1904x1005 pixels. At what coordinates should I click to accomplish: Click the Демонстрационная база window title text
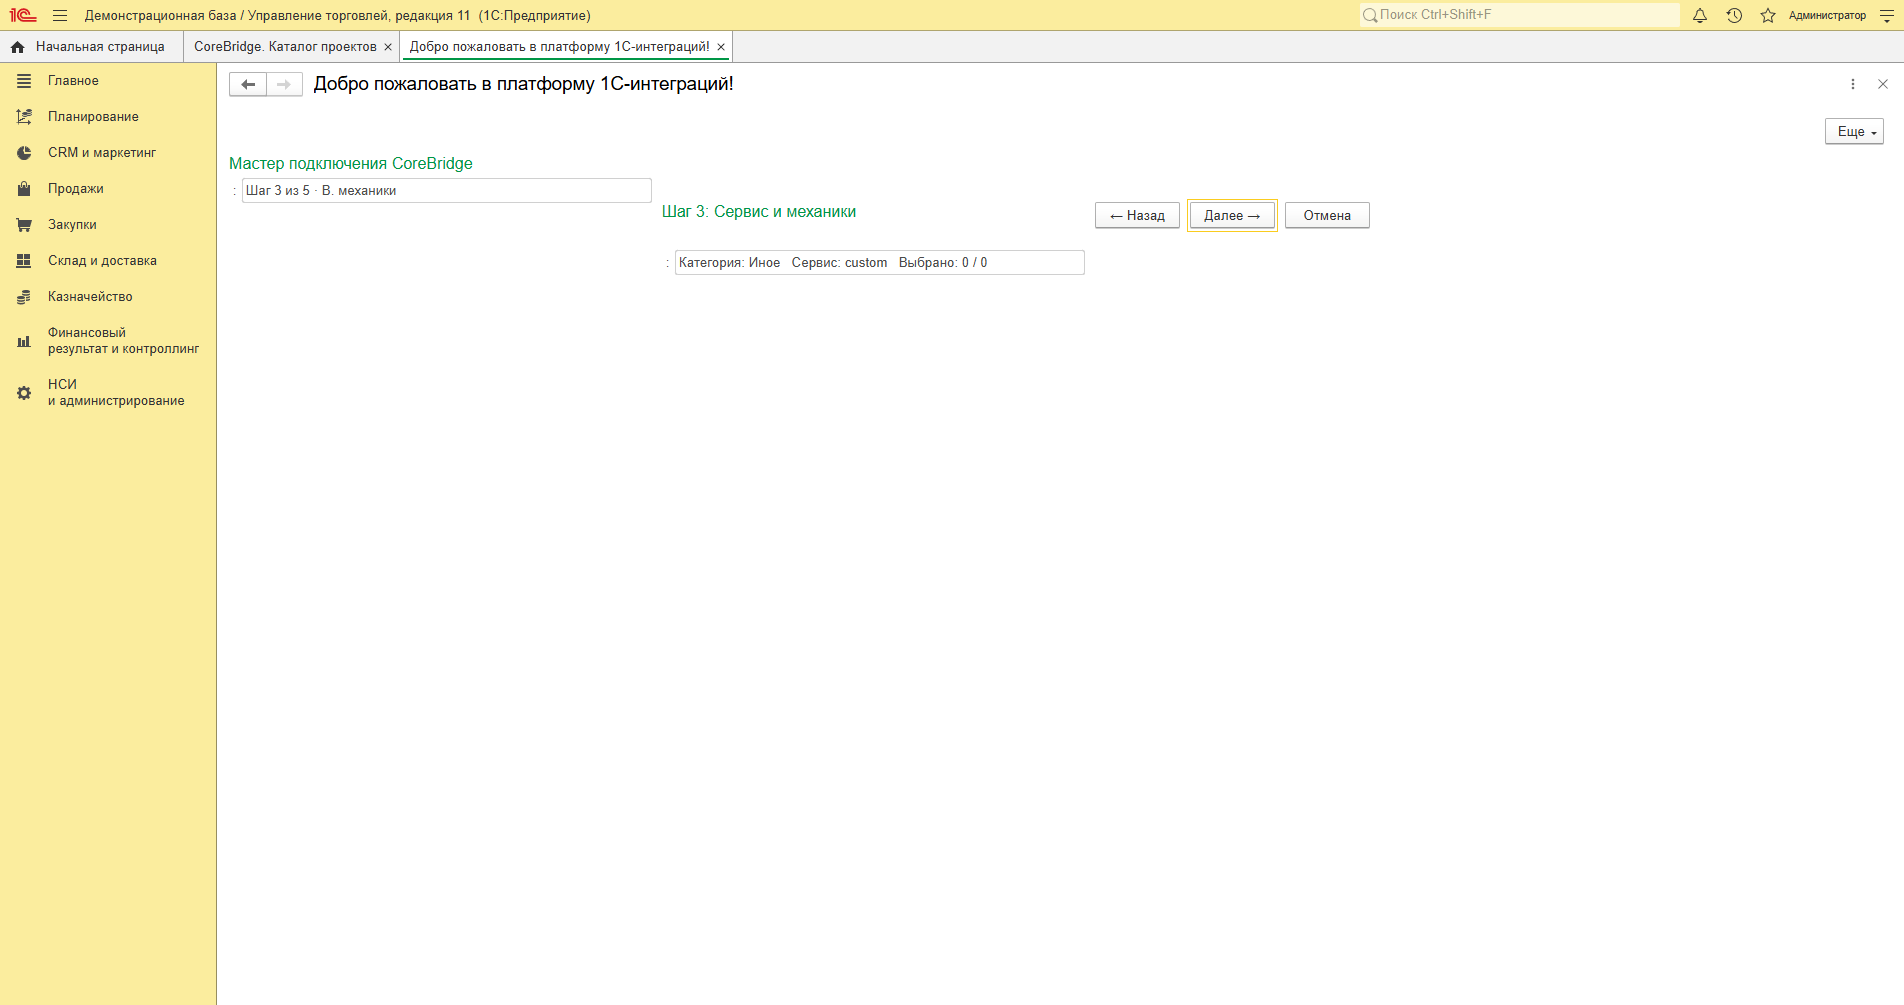tap(338, 16)
